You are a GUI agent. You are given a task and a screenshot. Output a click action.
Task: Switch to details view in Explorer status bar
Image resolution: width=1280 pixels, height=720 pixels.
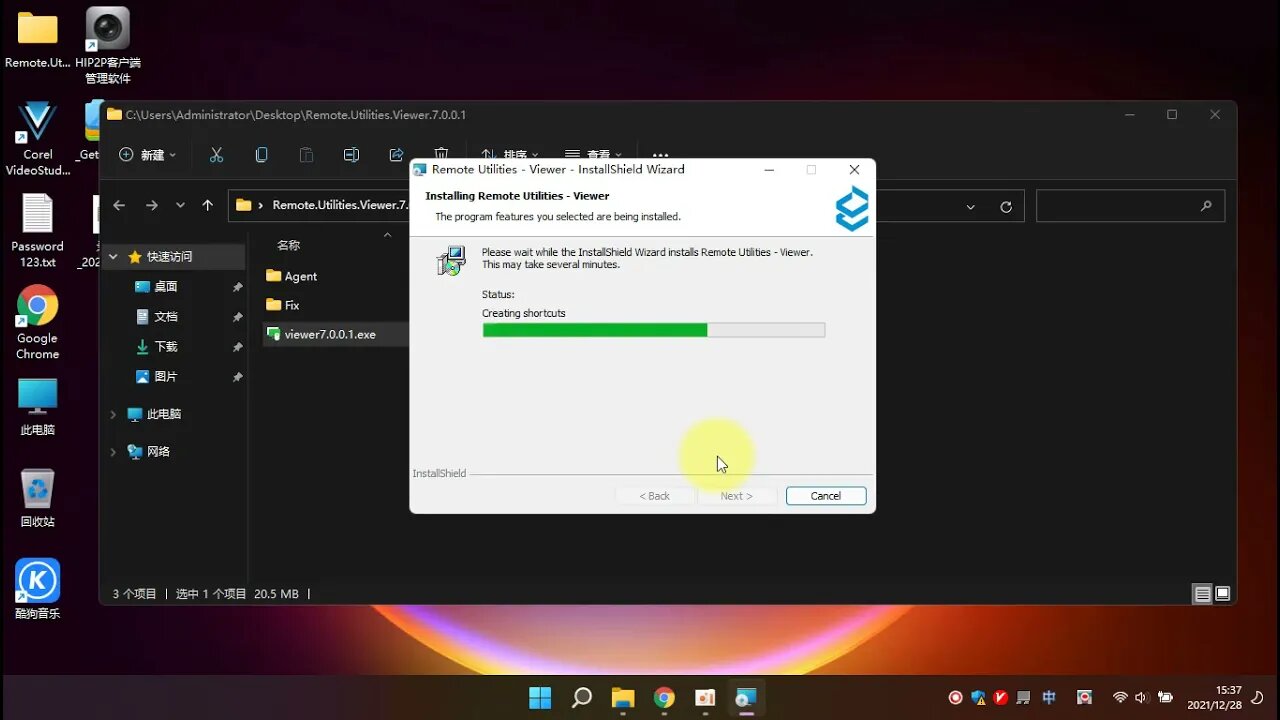point(1203,594)
